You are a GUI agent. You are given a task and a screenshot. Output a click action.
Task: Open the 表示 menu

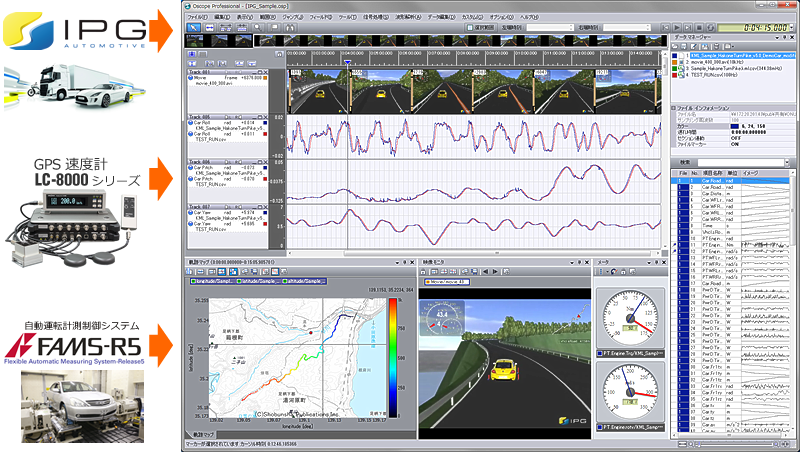245,17
